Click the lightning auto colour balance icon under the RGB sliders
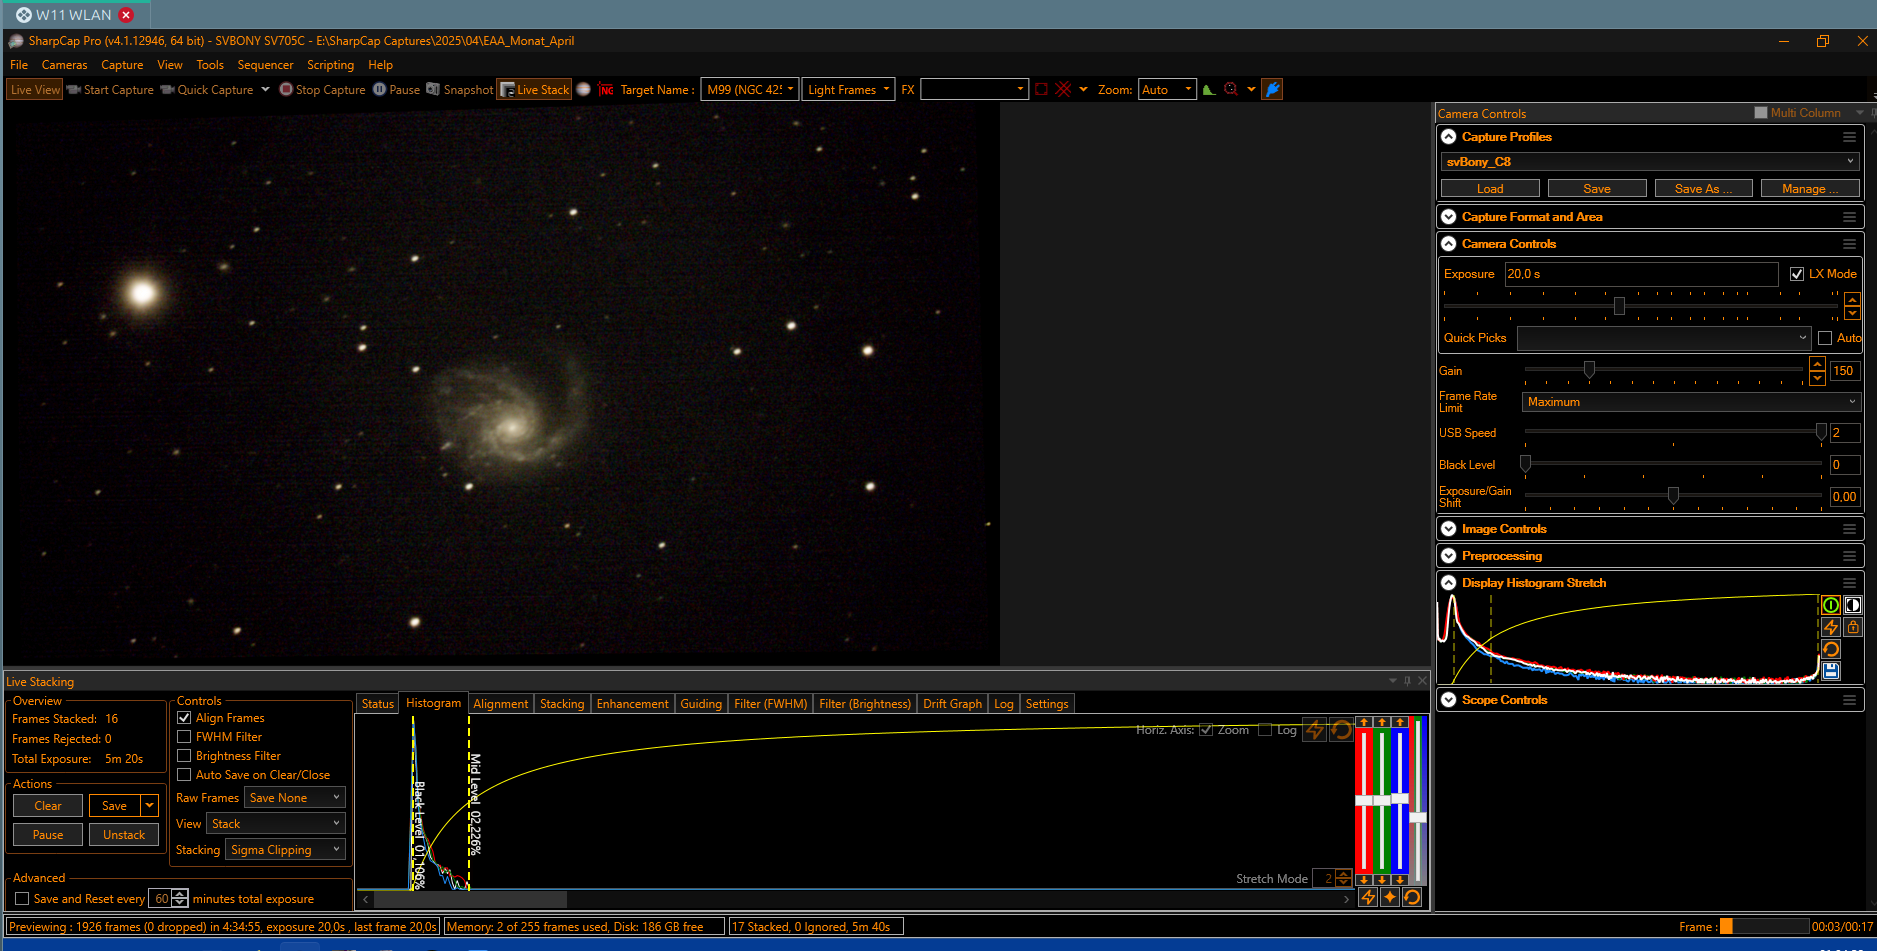 tap(1368, 897)
